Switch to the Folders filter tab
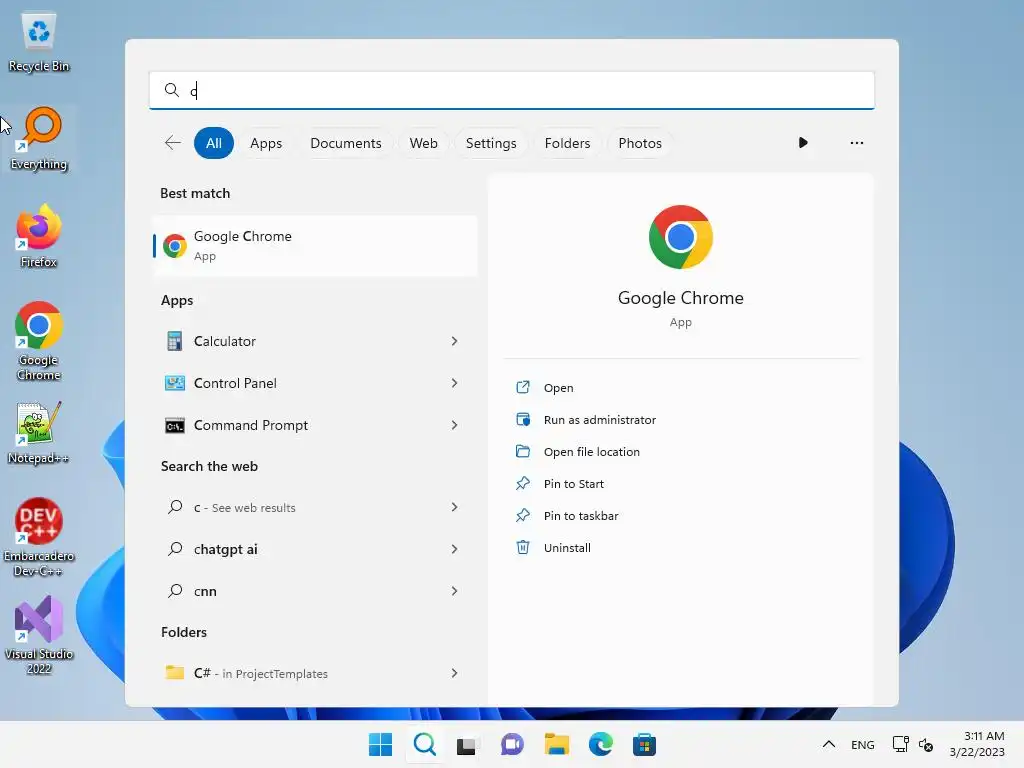This screenshot has width=1024, height=768. 568,143
